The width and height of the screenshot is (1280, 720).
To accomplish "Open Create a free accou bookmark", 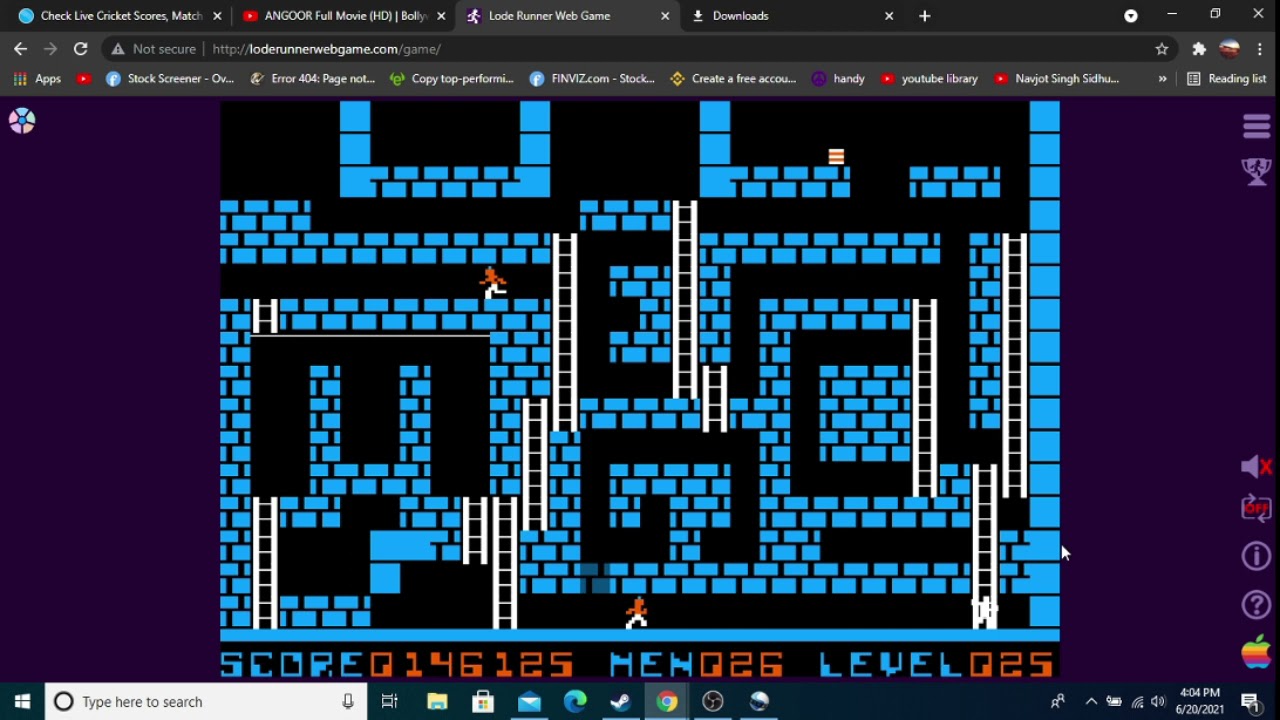I will click(733, 79).
